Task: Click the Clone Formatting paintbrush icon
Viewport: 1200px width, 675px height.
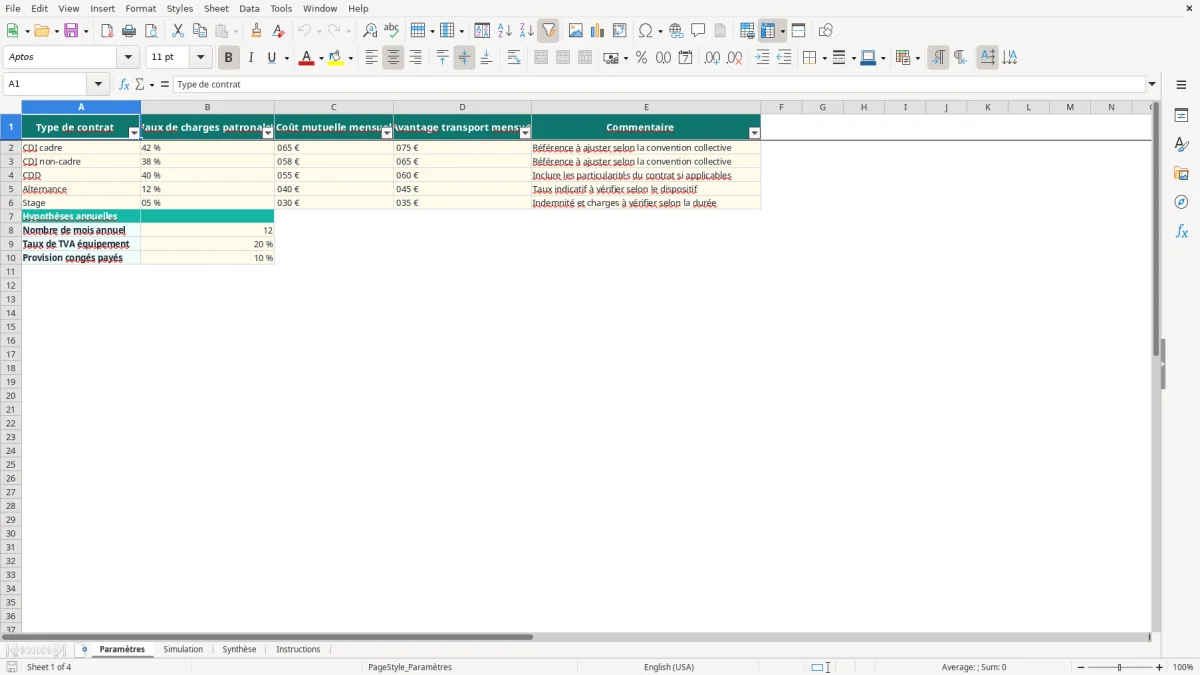Action: (x=257, y=31)
